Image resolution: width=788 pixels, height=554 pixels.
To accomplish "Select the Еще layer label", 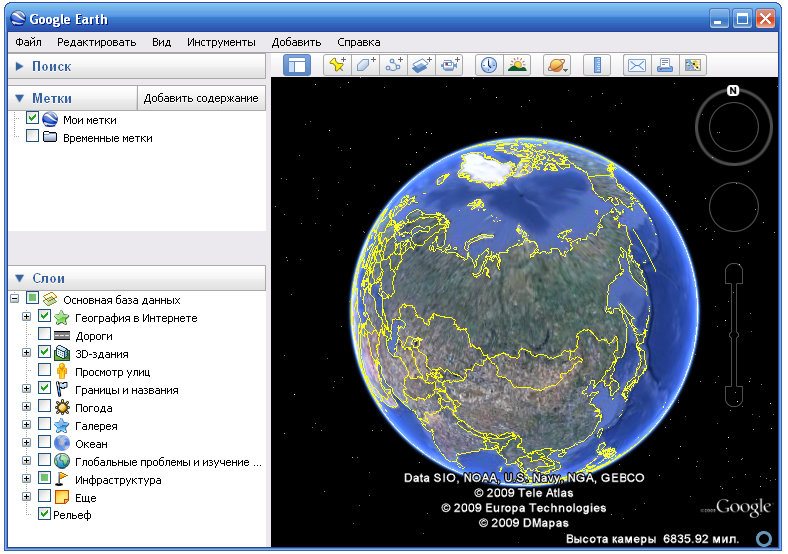I will pyautogui.click(x=85, y=498).
